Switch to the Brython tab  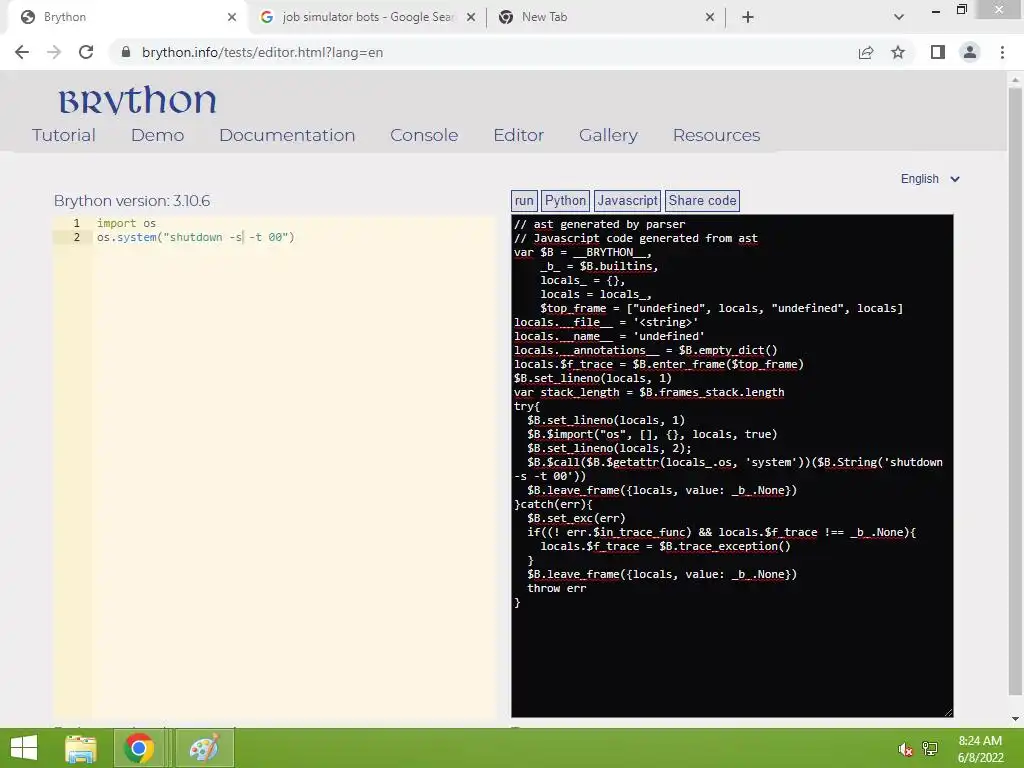(124, 17)
